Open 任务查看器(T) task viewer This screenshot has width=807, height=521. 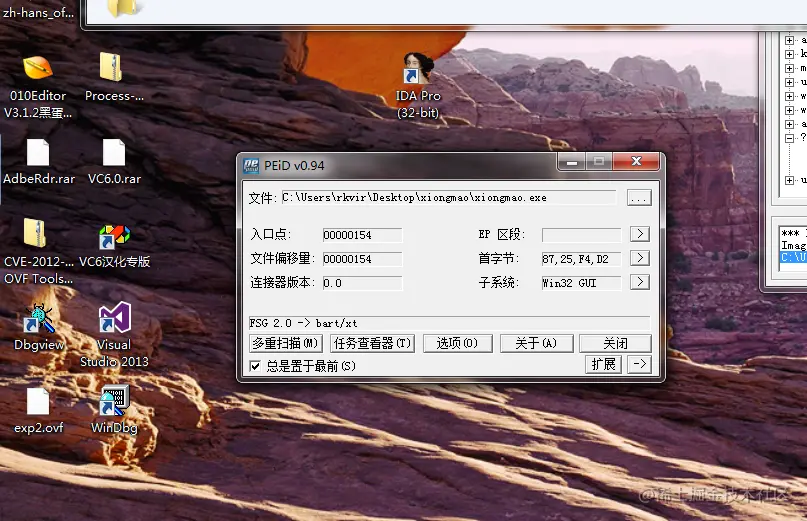click(373, 343)
